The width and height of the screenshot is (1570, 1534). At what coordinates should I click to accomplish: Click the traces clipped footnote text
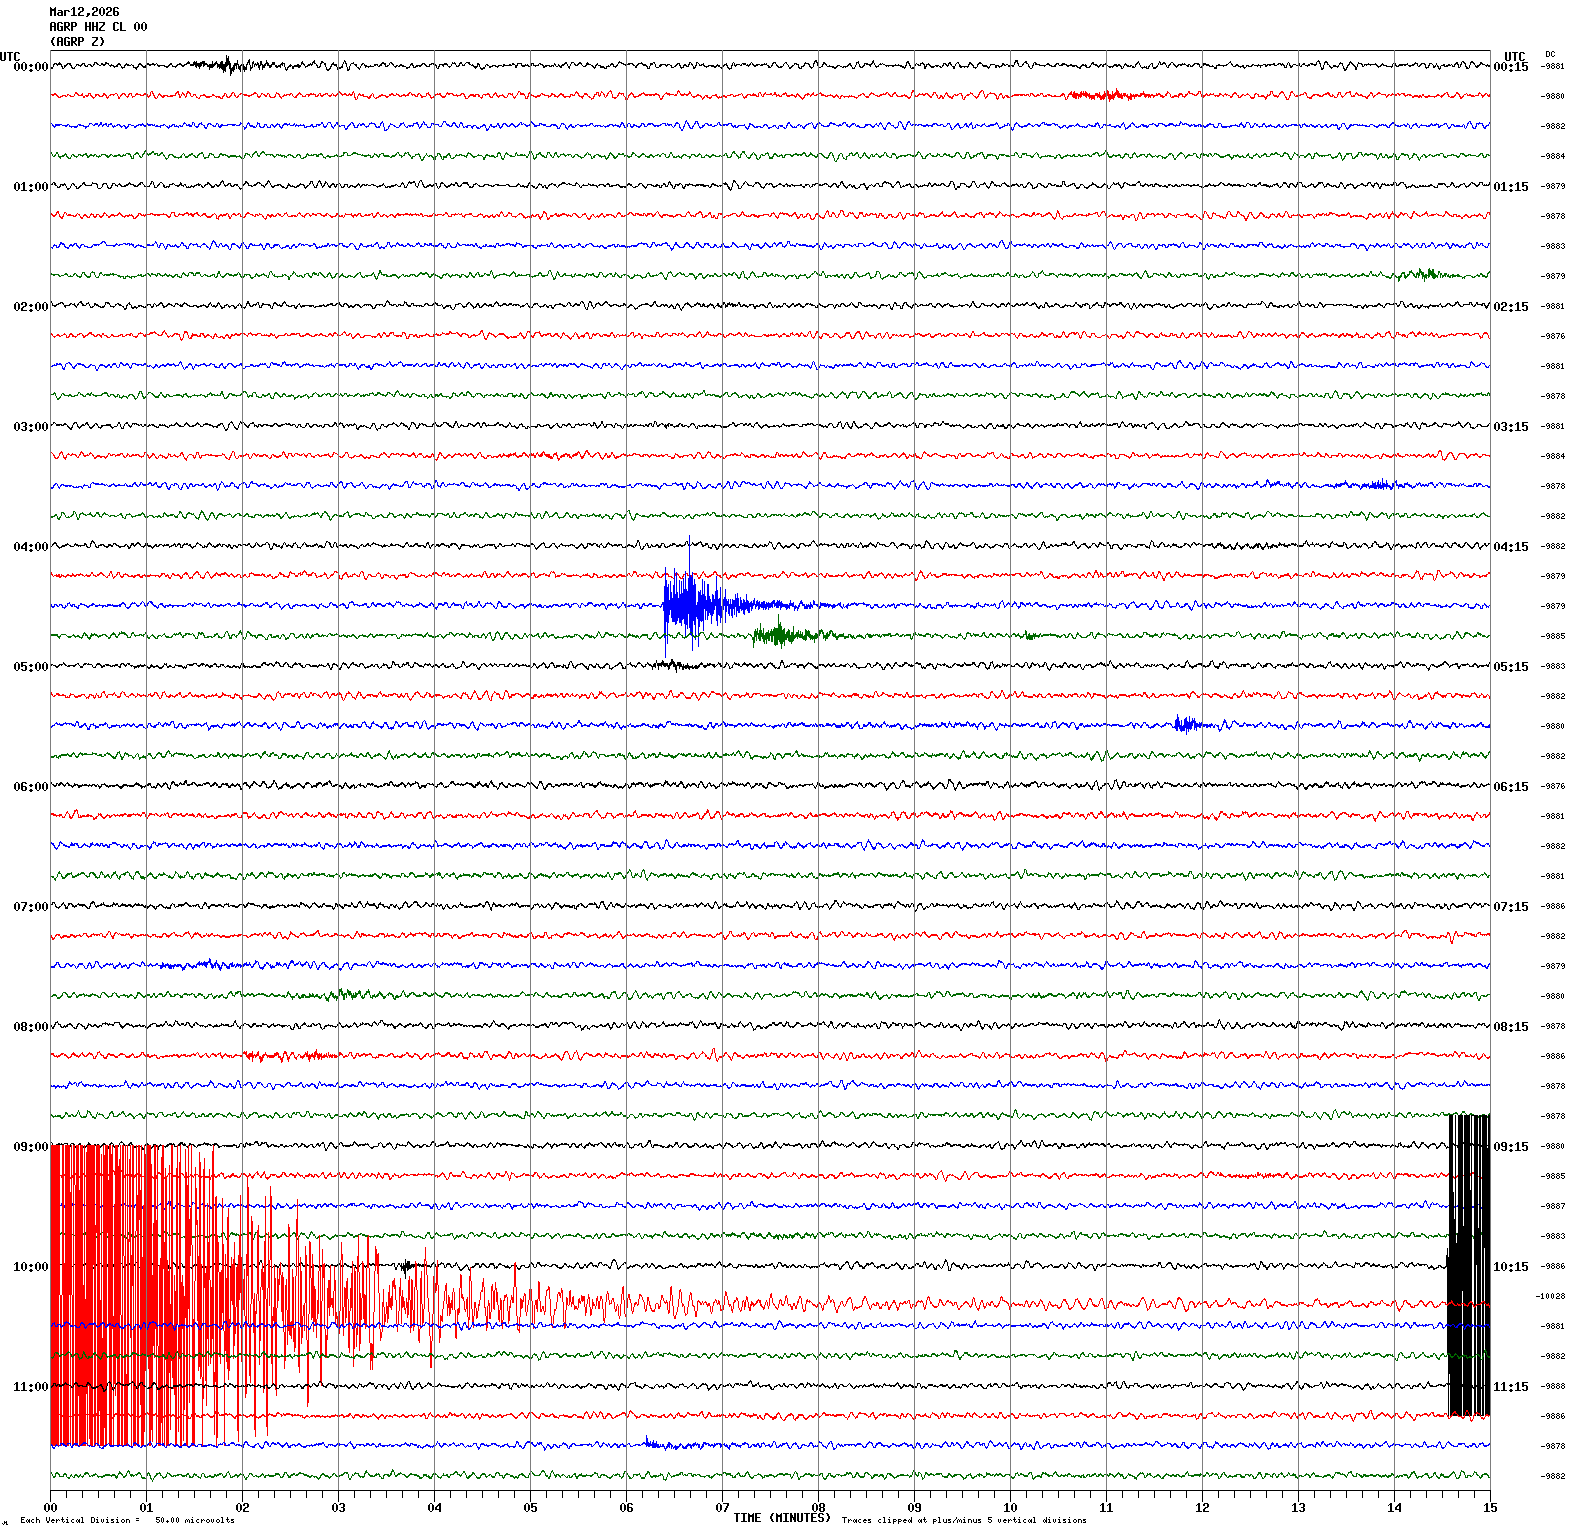(963, 1520)
